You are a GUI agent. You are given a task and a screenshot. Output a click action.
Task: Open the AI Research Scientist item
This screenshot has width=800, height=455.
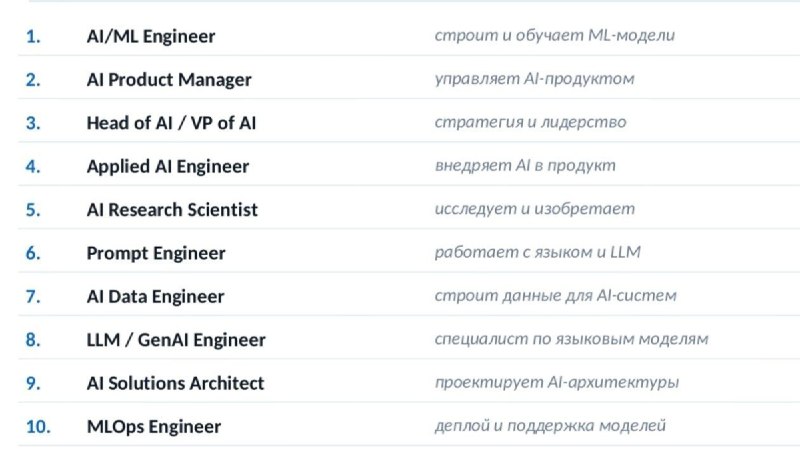point(172,210)
